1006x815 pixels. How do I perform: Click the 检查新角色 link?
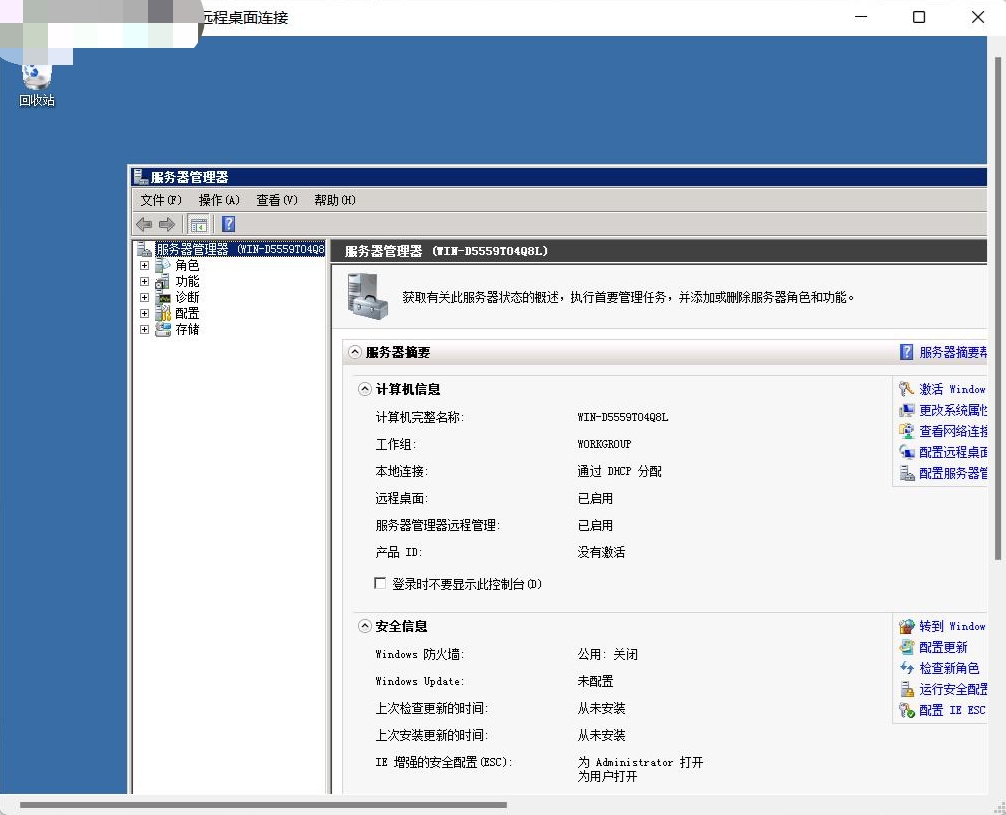[x=949, y=668]
